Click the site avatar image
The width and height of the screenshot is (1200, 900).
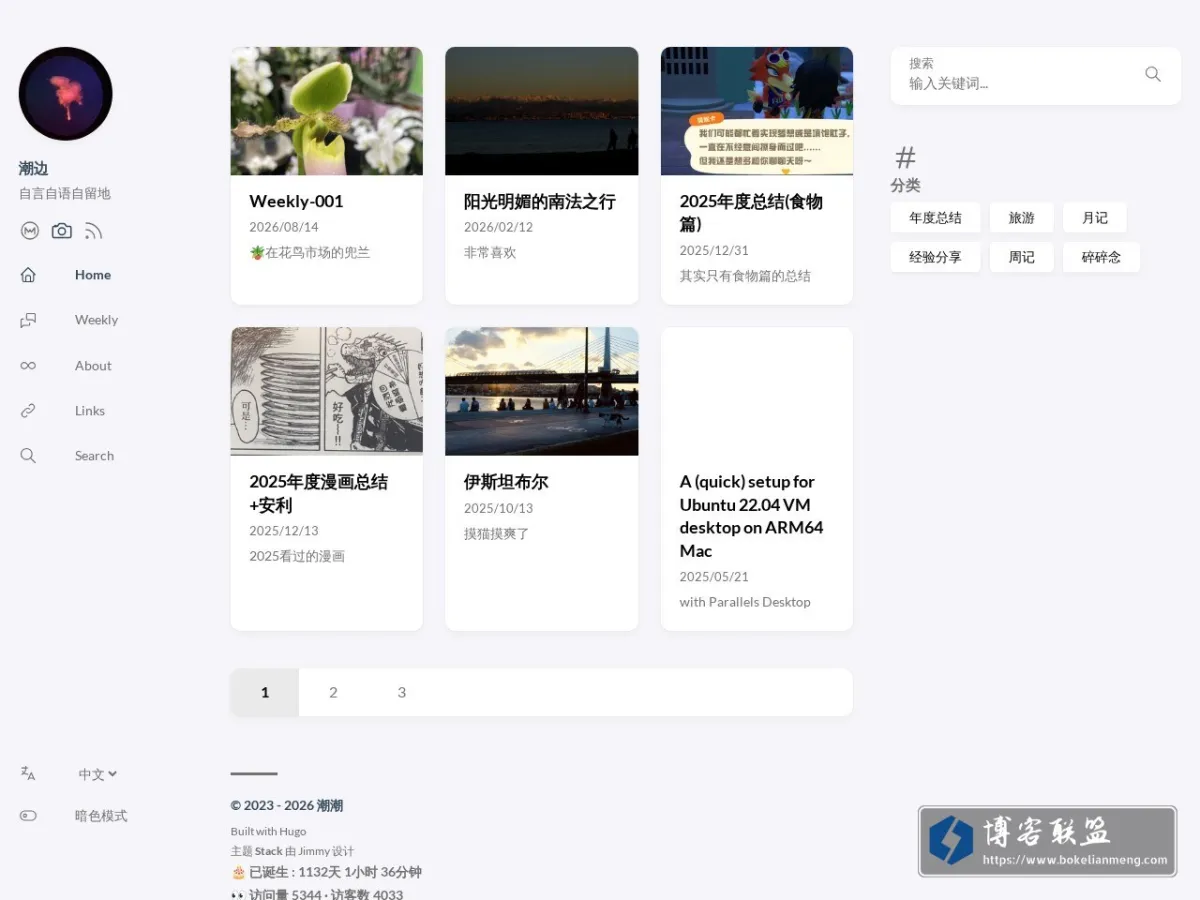pyautogui.click(x=66, y=94)
